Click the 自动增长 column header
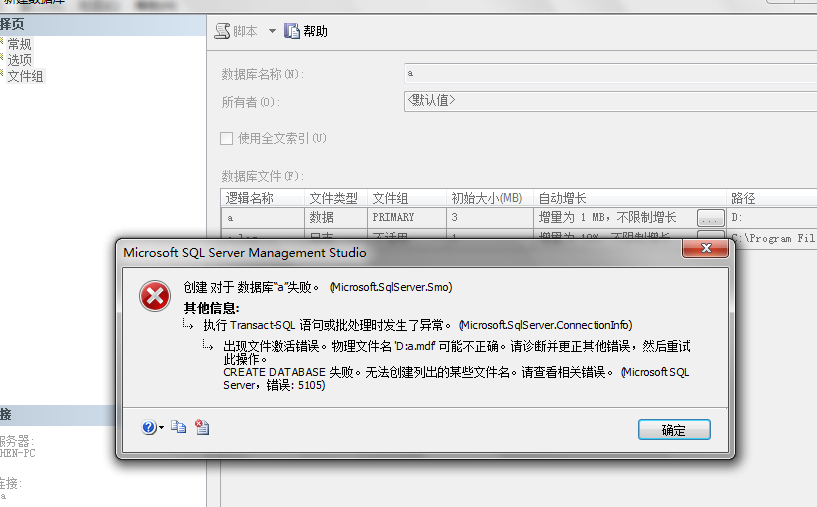Screen dimensions: 817x507 tap(629, 198)
